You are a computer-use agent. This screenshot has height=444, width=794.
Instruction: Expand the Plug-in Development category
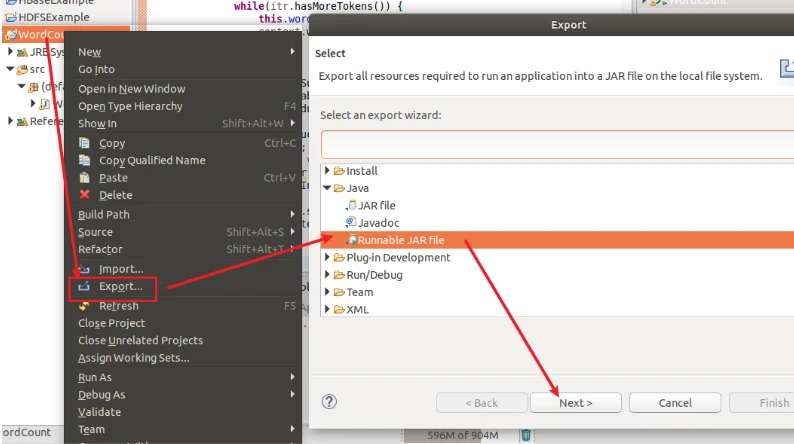327,257
